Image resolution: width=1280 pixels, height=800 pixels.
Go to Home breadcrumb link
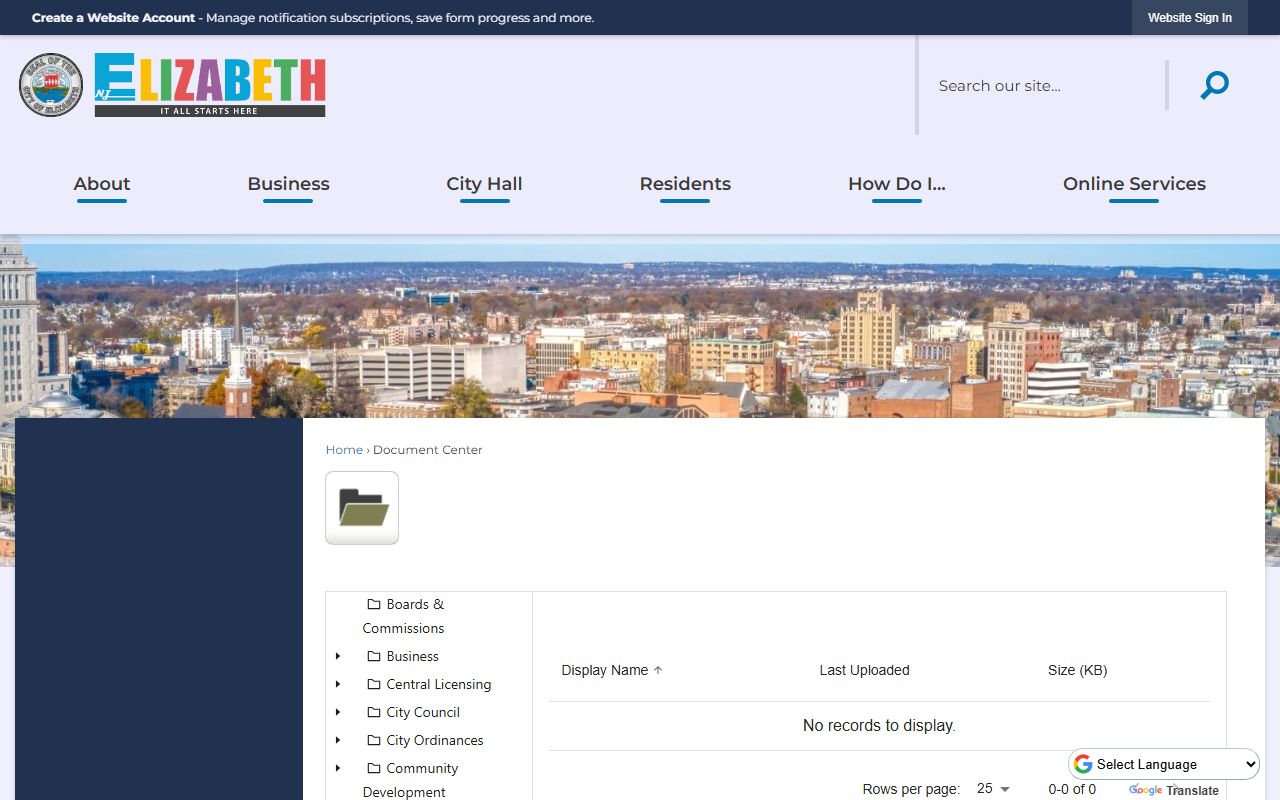pyautogui.click(x=344, y=450)
